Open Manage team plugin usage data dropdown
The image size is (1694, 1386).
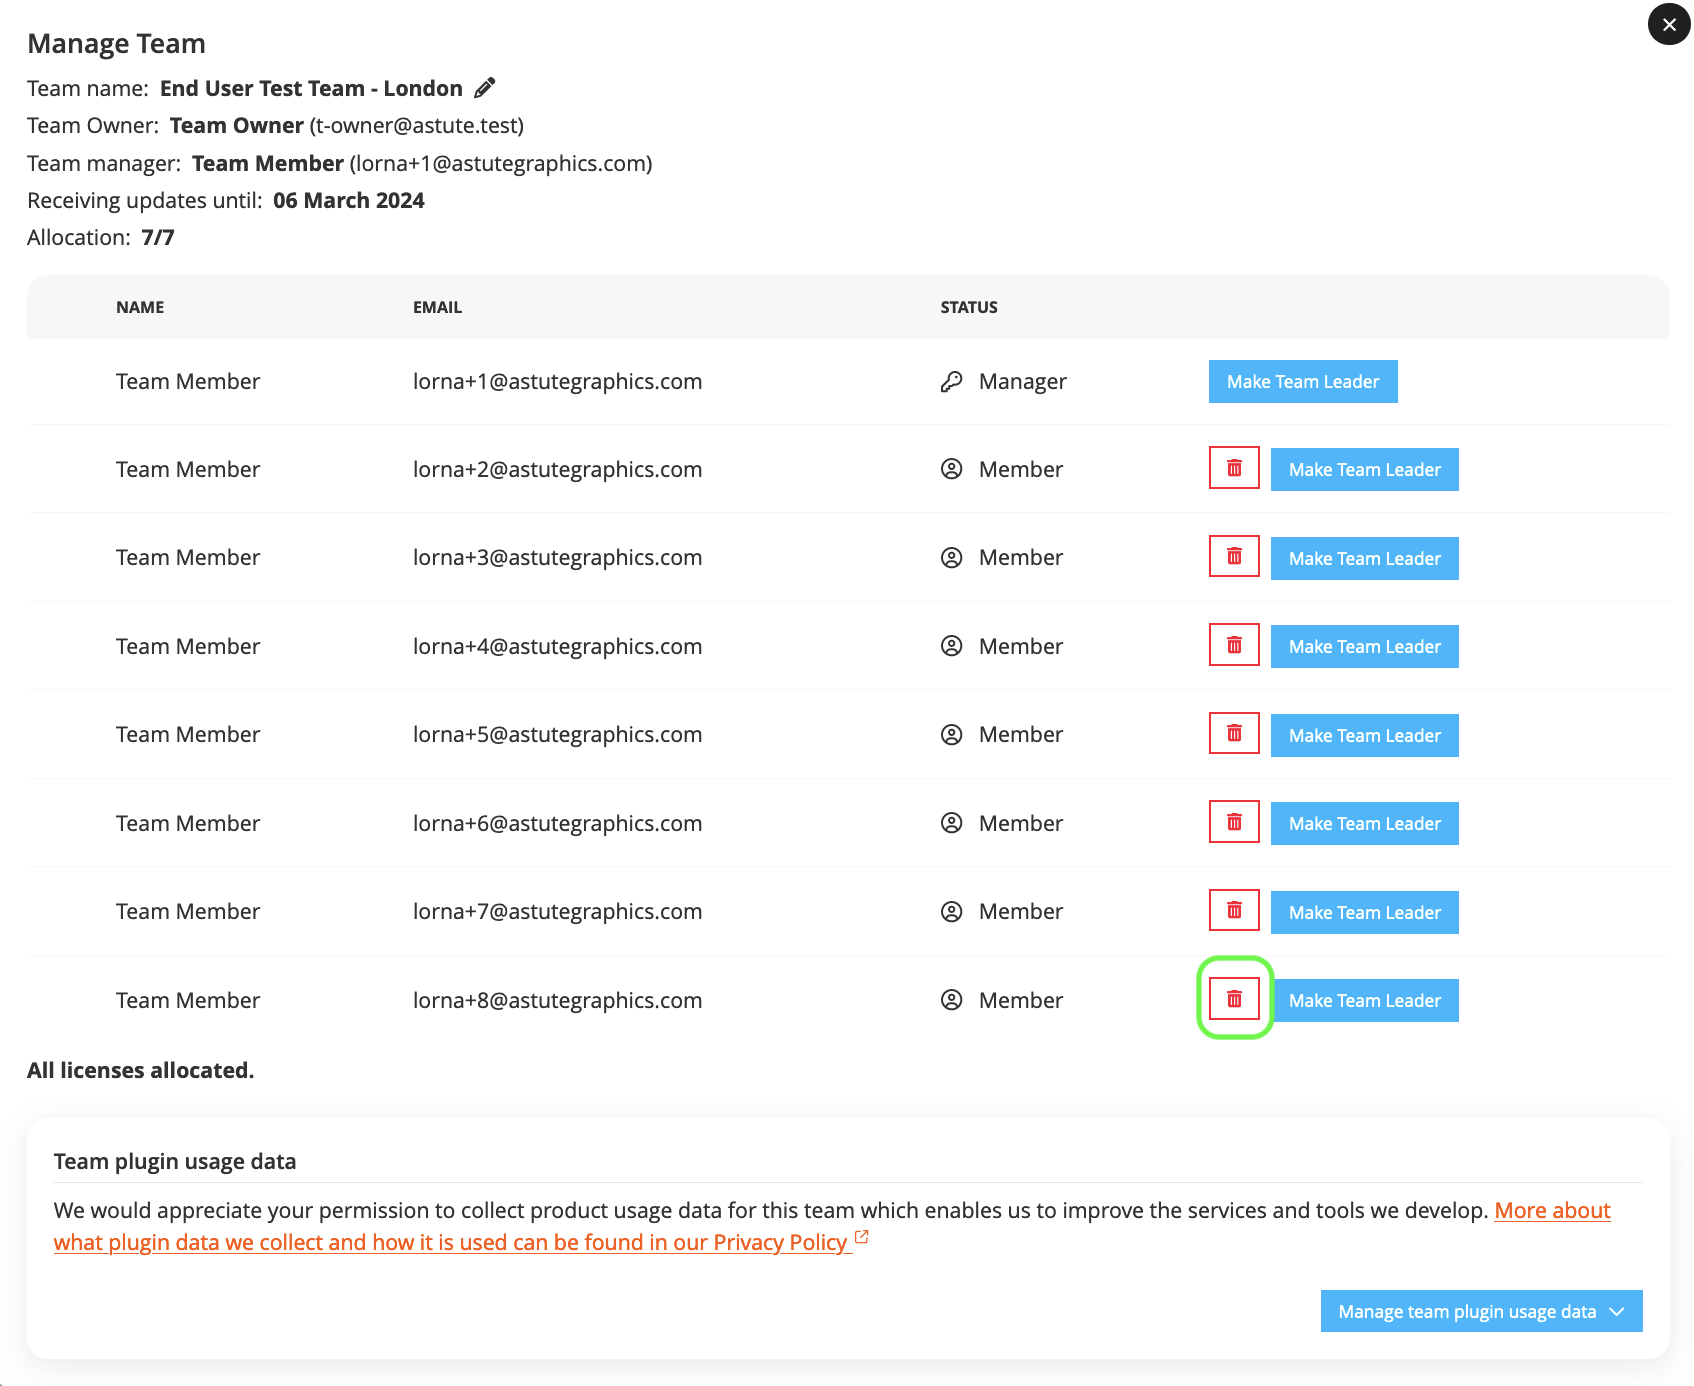coord(1480,1311)
